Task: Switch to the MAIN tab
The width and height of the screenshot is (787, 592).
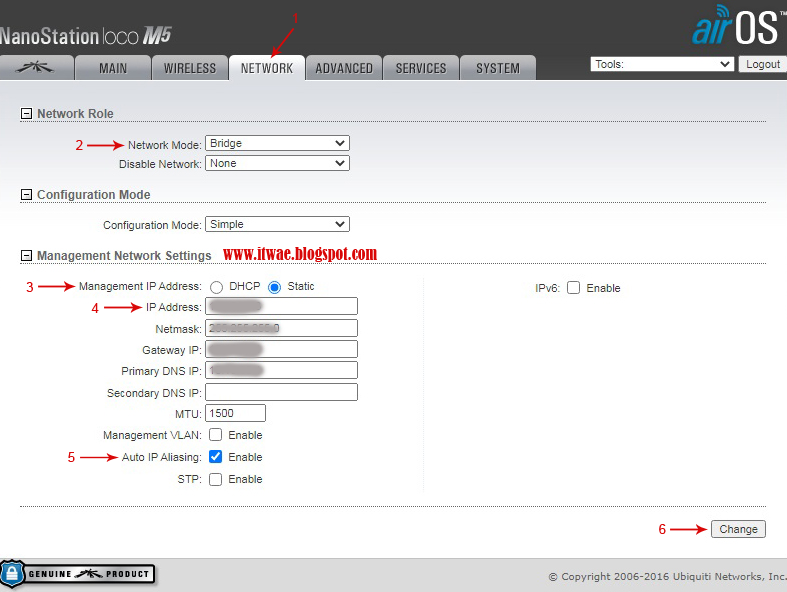Action: point(113,68)
